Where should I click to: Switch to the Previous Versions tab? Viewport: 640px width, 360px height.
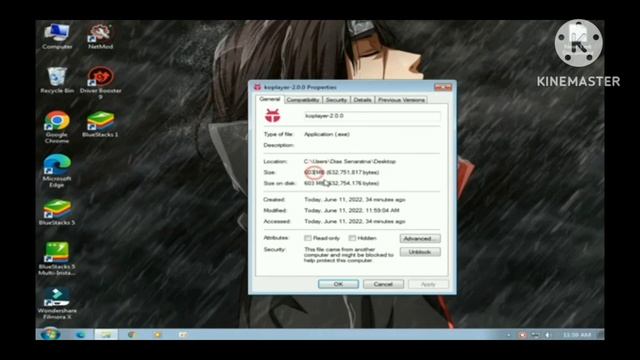401,100
